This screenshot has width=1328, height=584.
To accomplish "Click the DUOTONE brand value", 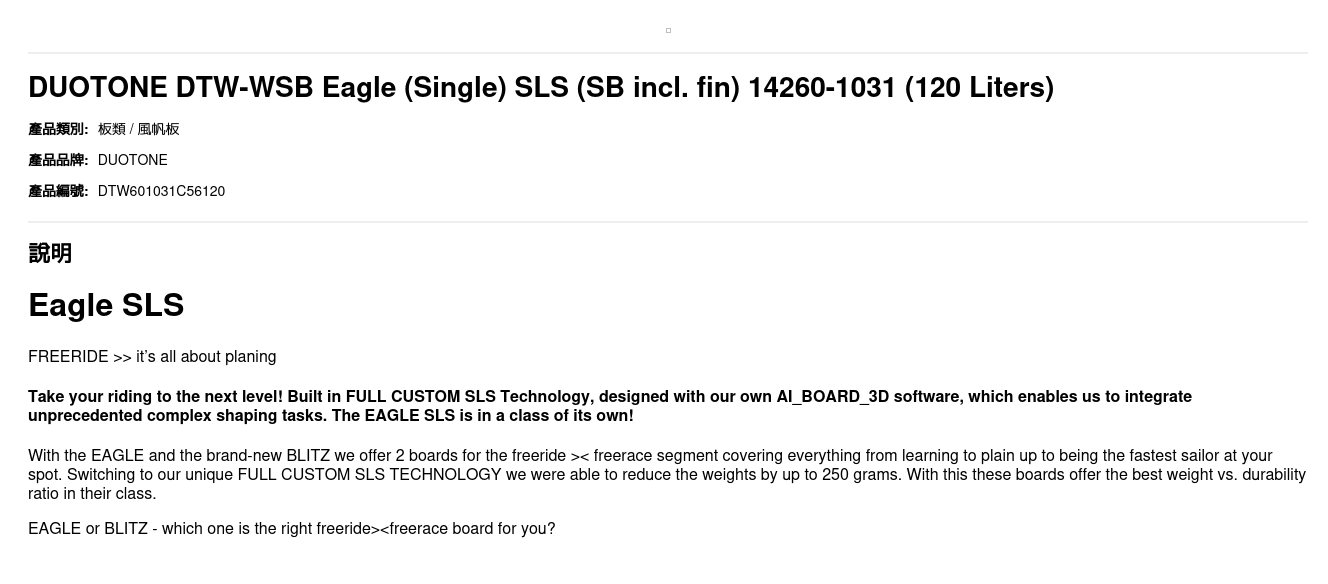I will tap(132, 160).
